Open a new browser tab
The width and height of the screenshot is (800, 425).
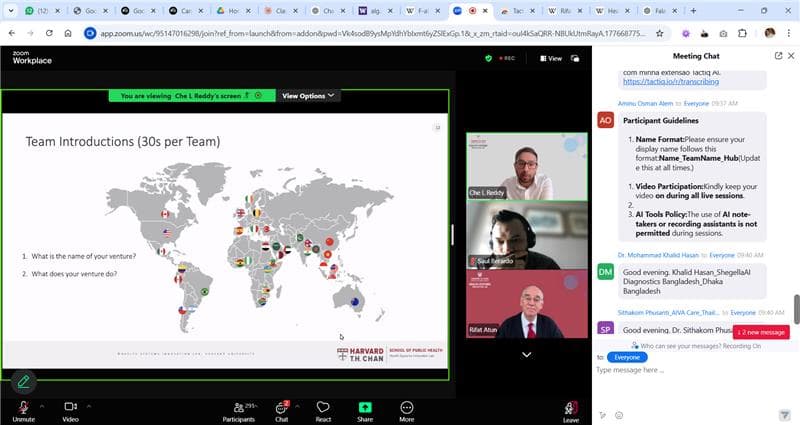pyautogui.click(x=693, y=11)
